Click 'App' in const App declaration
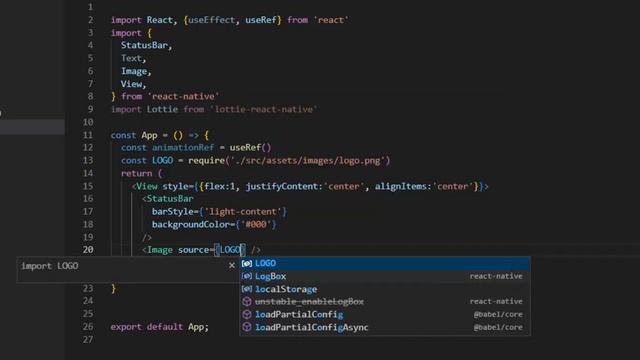 [149, 135]
